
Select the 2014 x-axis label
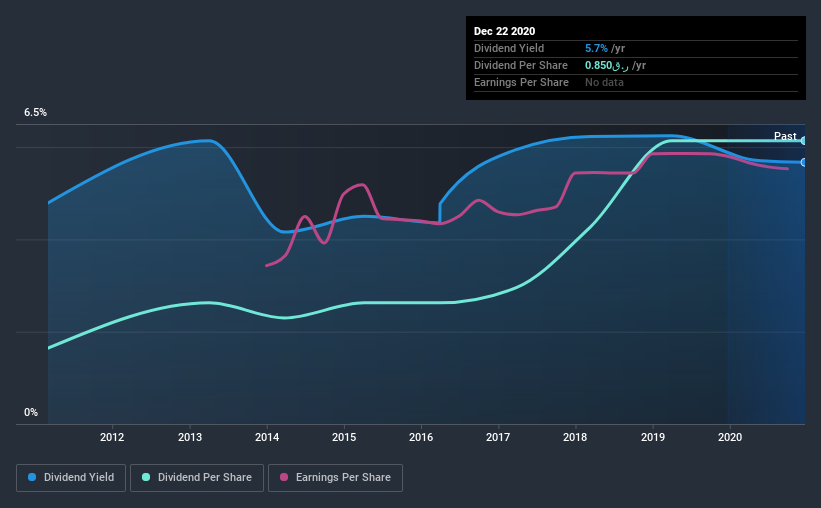[x=267, y=437]
